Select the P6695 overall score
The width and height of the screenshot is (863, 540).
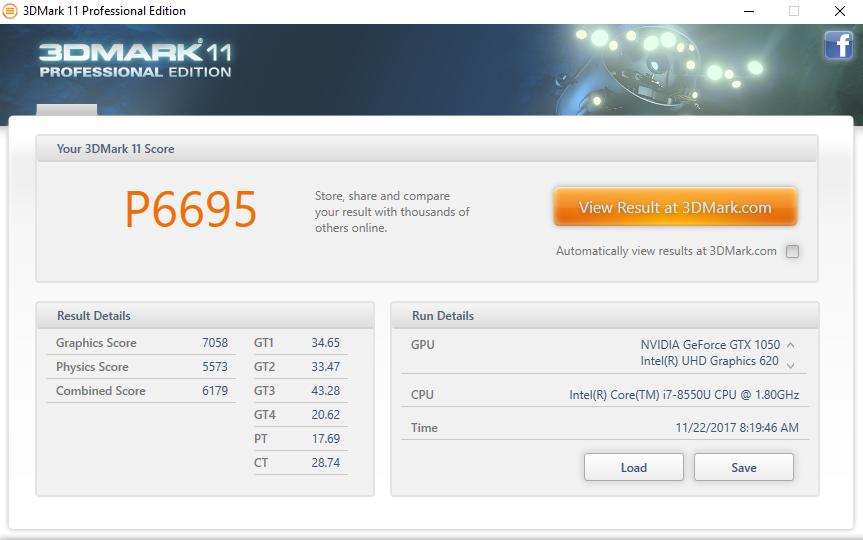click(190, 209)
